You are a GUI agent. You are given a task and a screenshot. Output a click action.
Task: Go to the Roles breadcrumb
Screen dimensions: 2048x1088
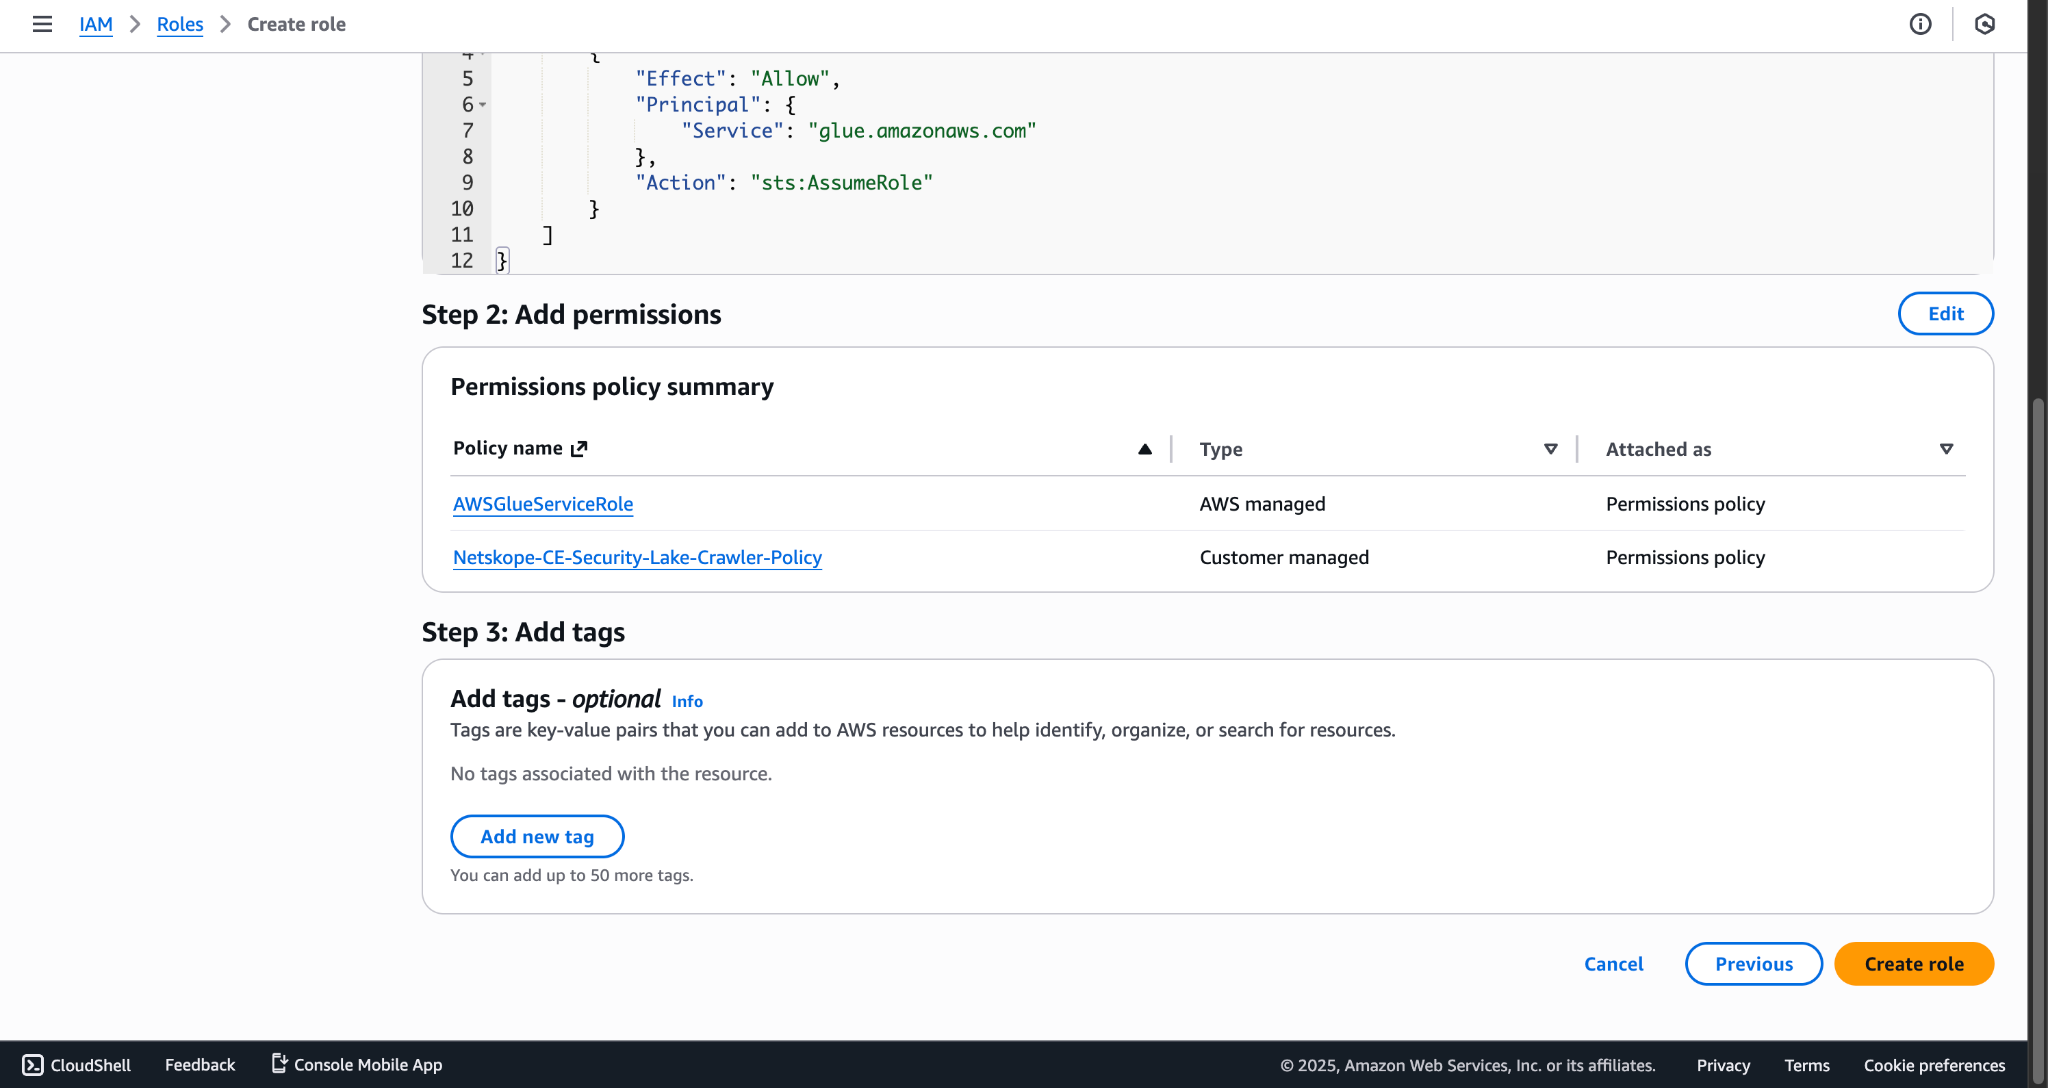click(x=180, y=24)
